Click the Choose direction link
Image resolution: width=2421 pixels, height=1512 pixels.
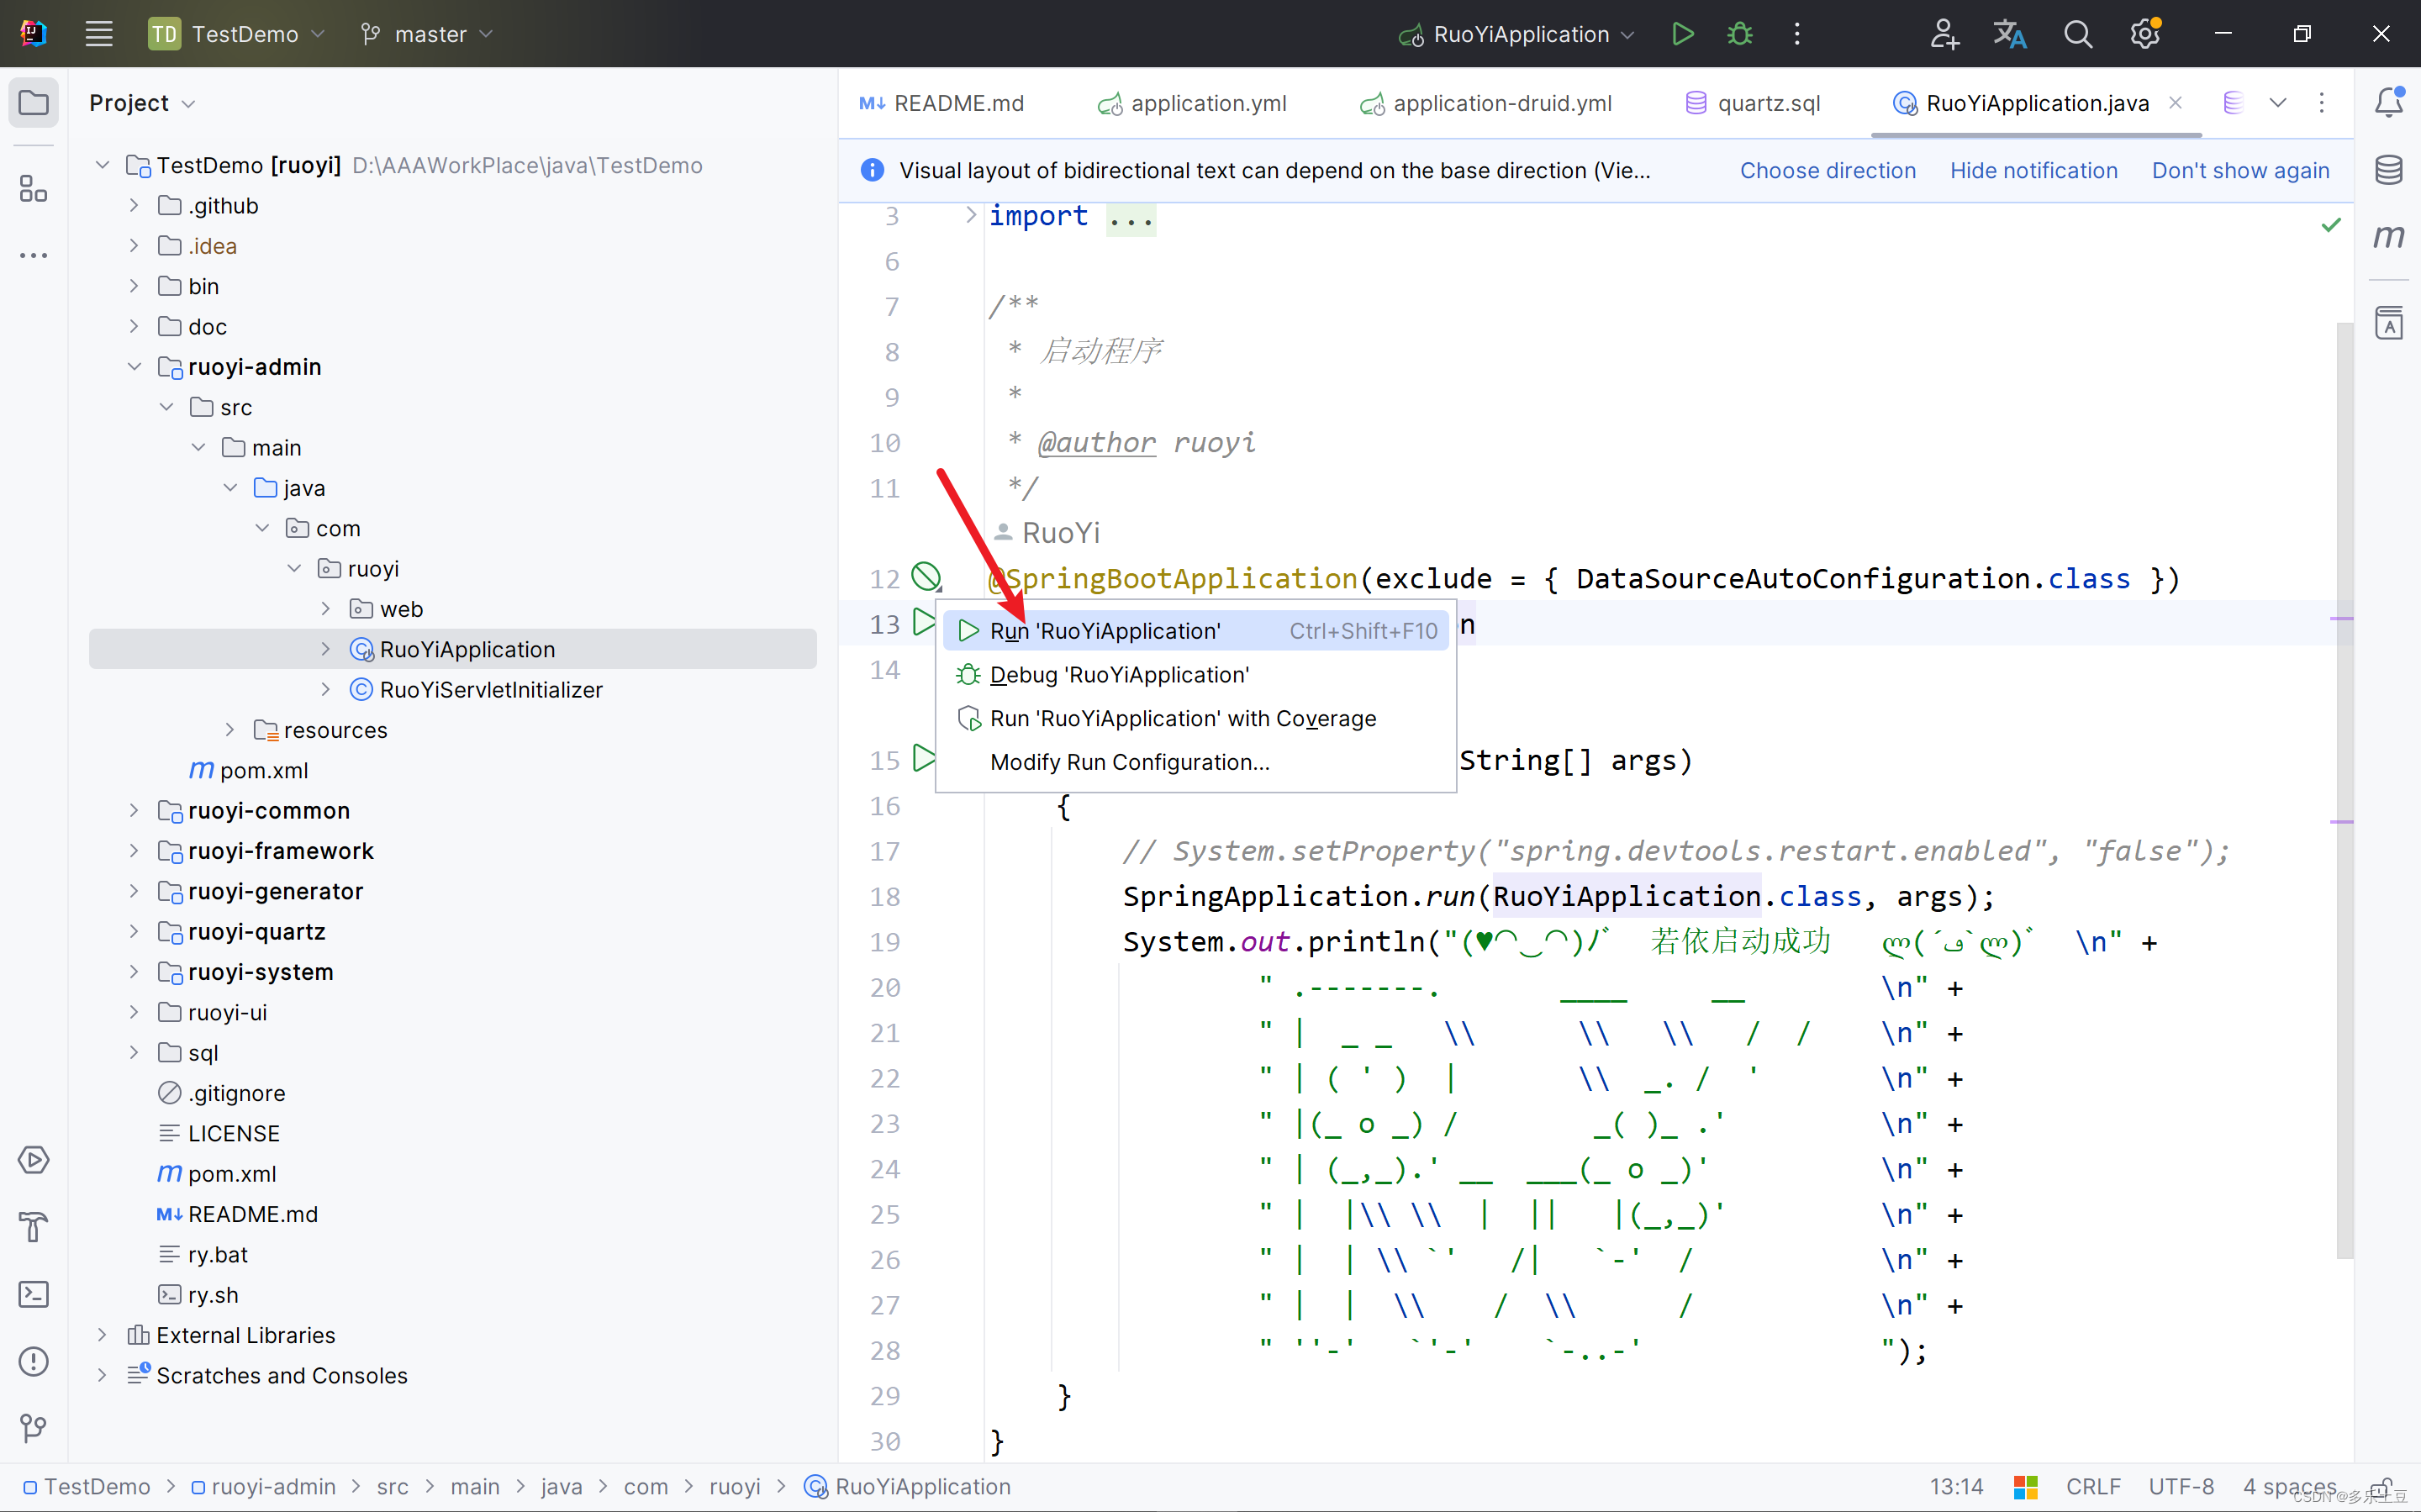pyautogui.click(x=1827, y=170)
